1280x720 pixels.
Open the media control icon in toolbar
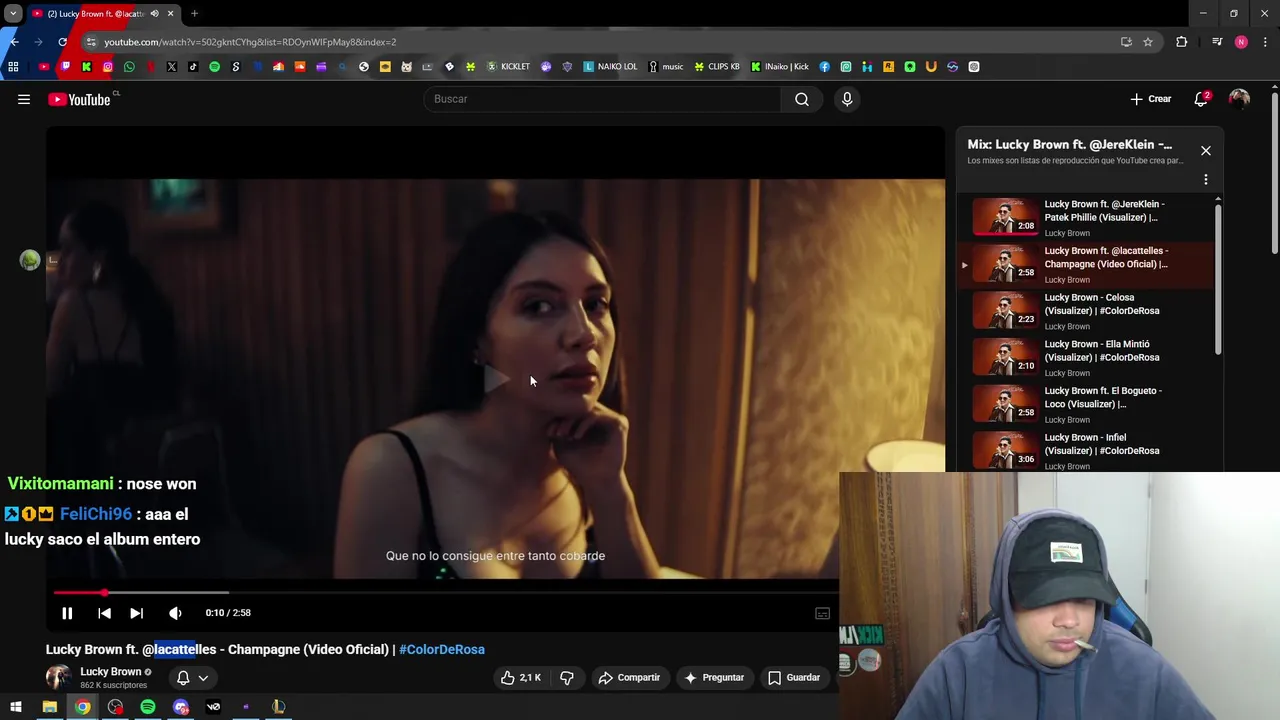pos(1217,42)
